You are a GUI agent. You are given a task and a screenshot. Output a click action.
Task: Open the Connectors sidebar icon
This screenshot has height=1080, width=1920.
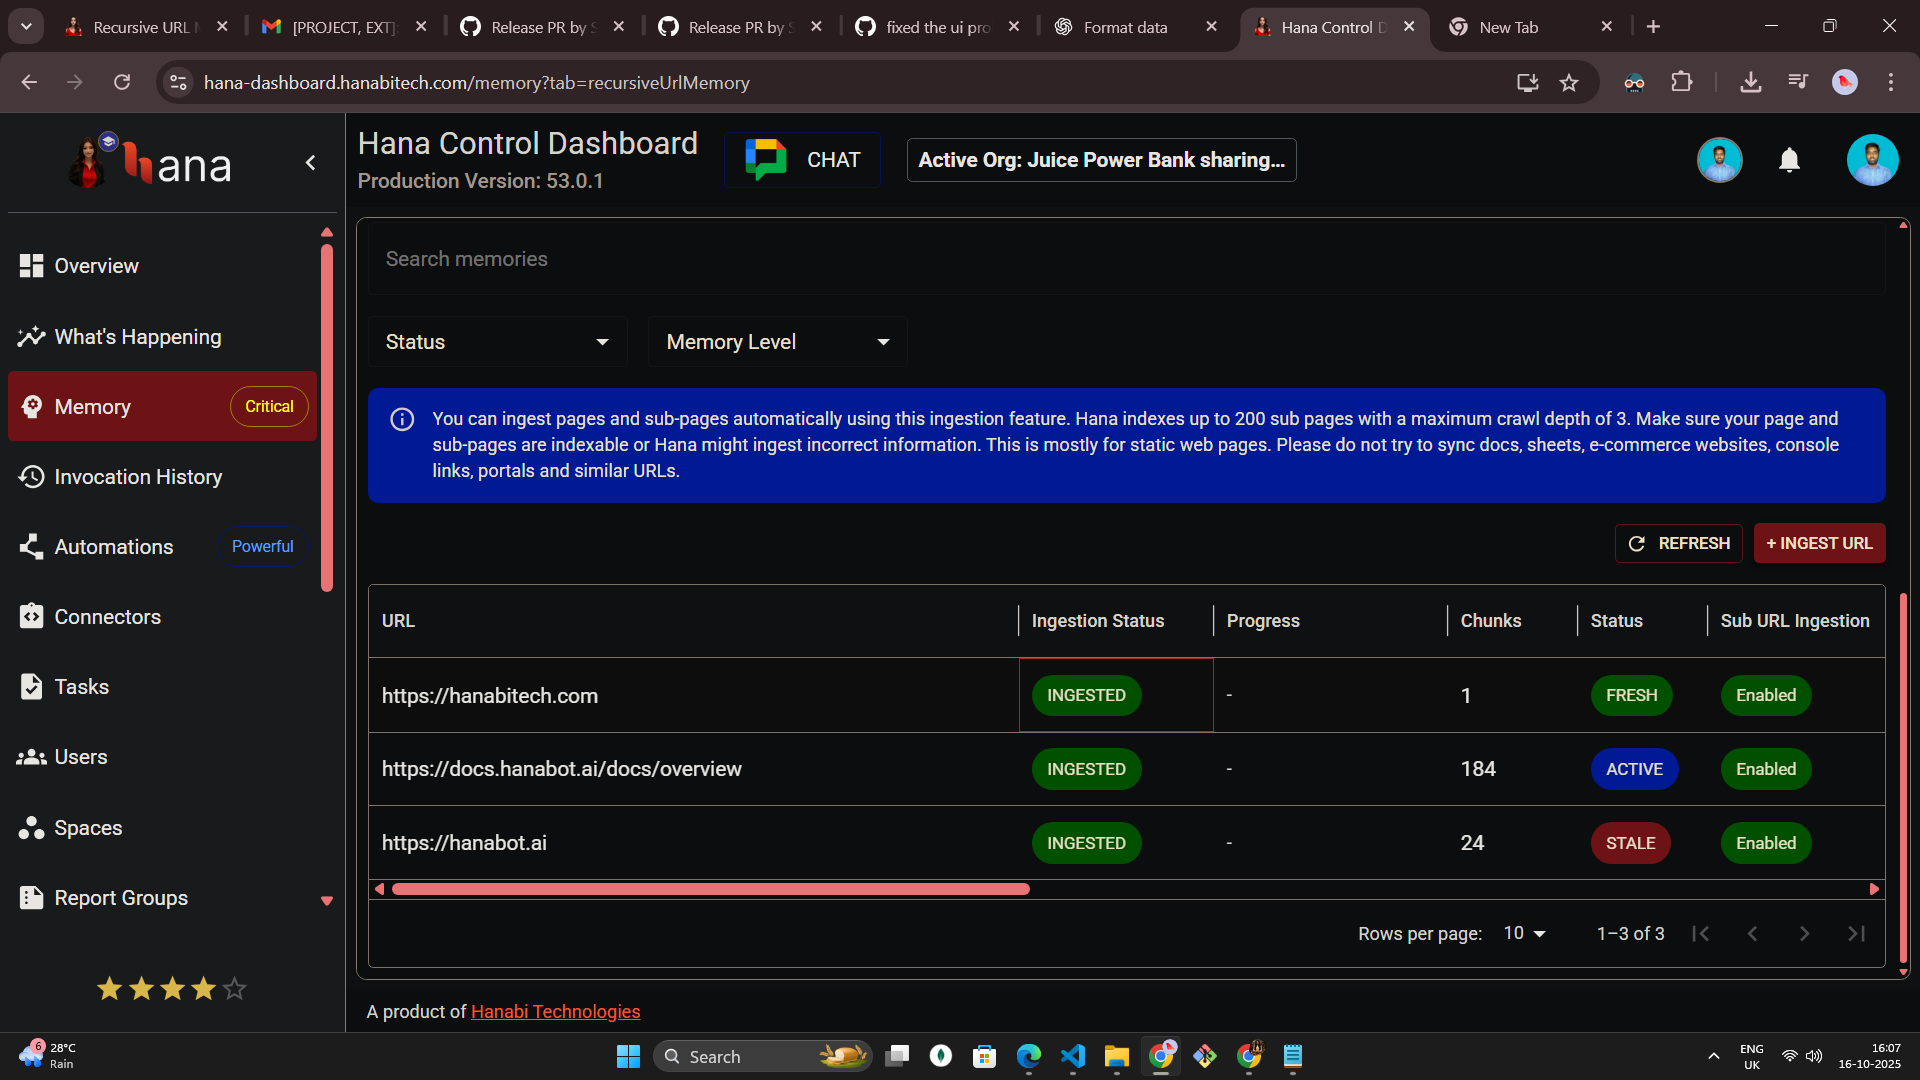(x=31, y=617)
